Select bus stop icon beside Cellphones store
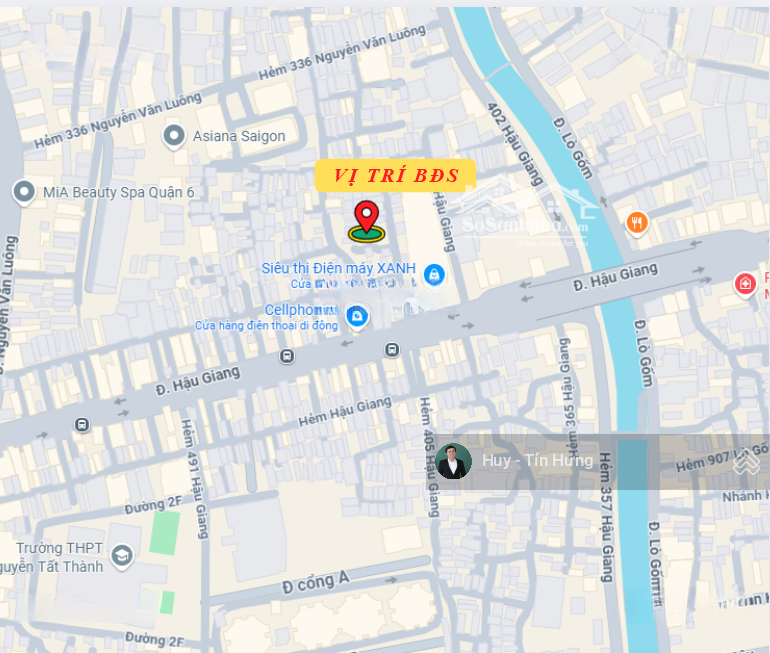The height and width of the screenshot is (653, 770). click(287, 356)
